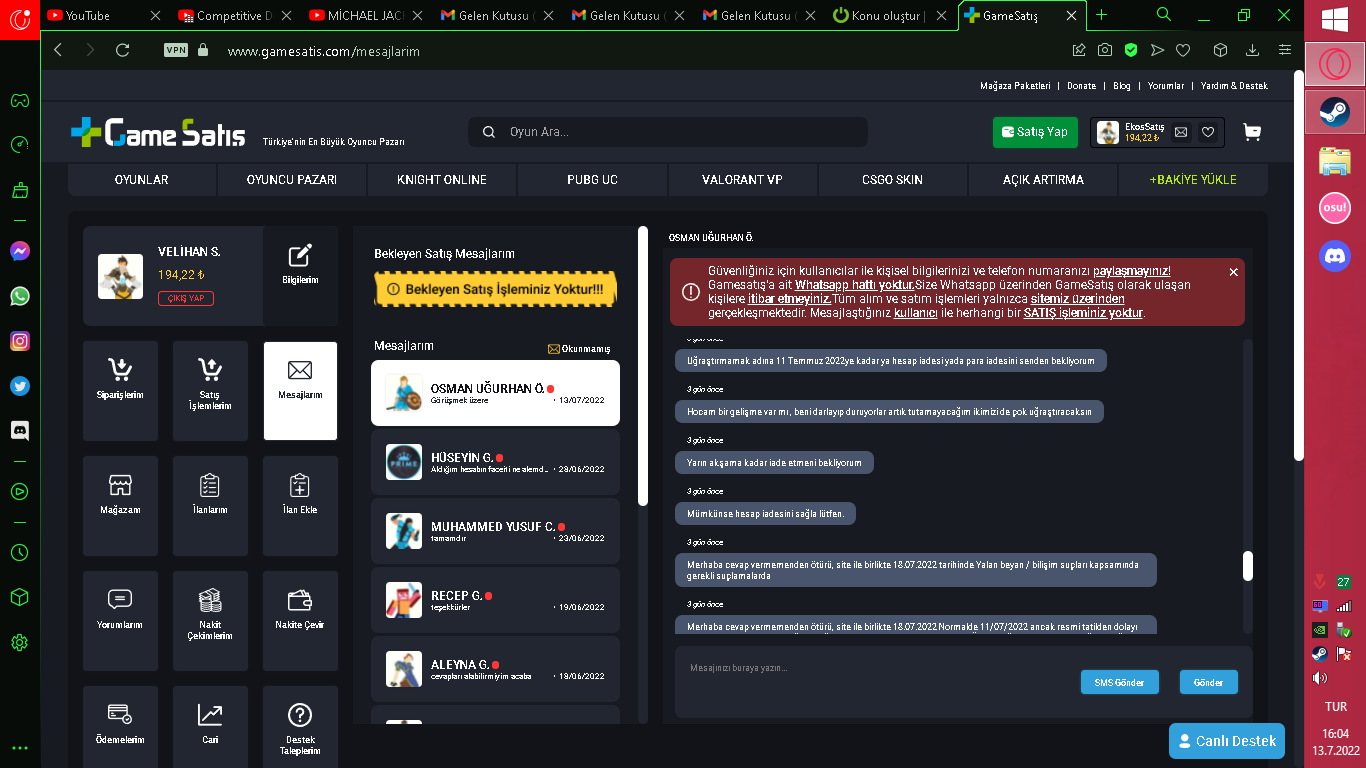Open the Yardım & Destek link
Screen dimensions: 1366x768
pyautogui.click(x=1234, y=86)
